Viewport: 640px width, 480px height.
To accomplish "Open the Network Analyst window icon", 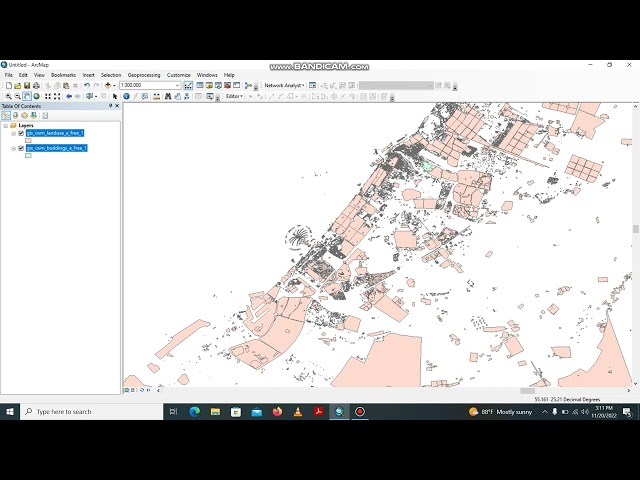I will pos(312,85).
